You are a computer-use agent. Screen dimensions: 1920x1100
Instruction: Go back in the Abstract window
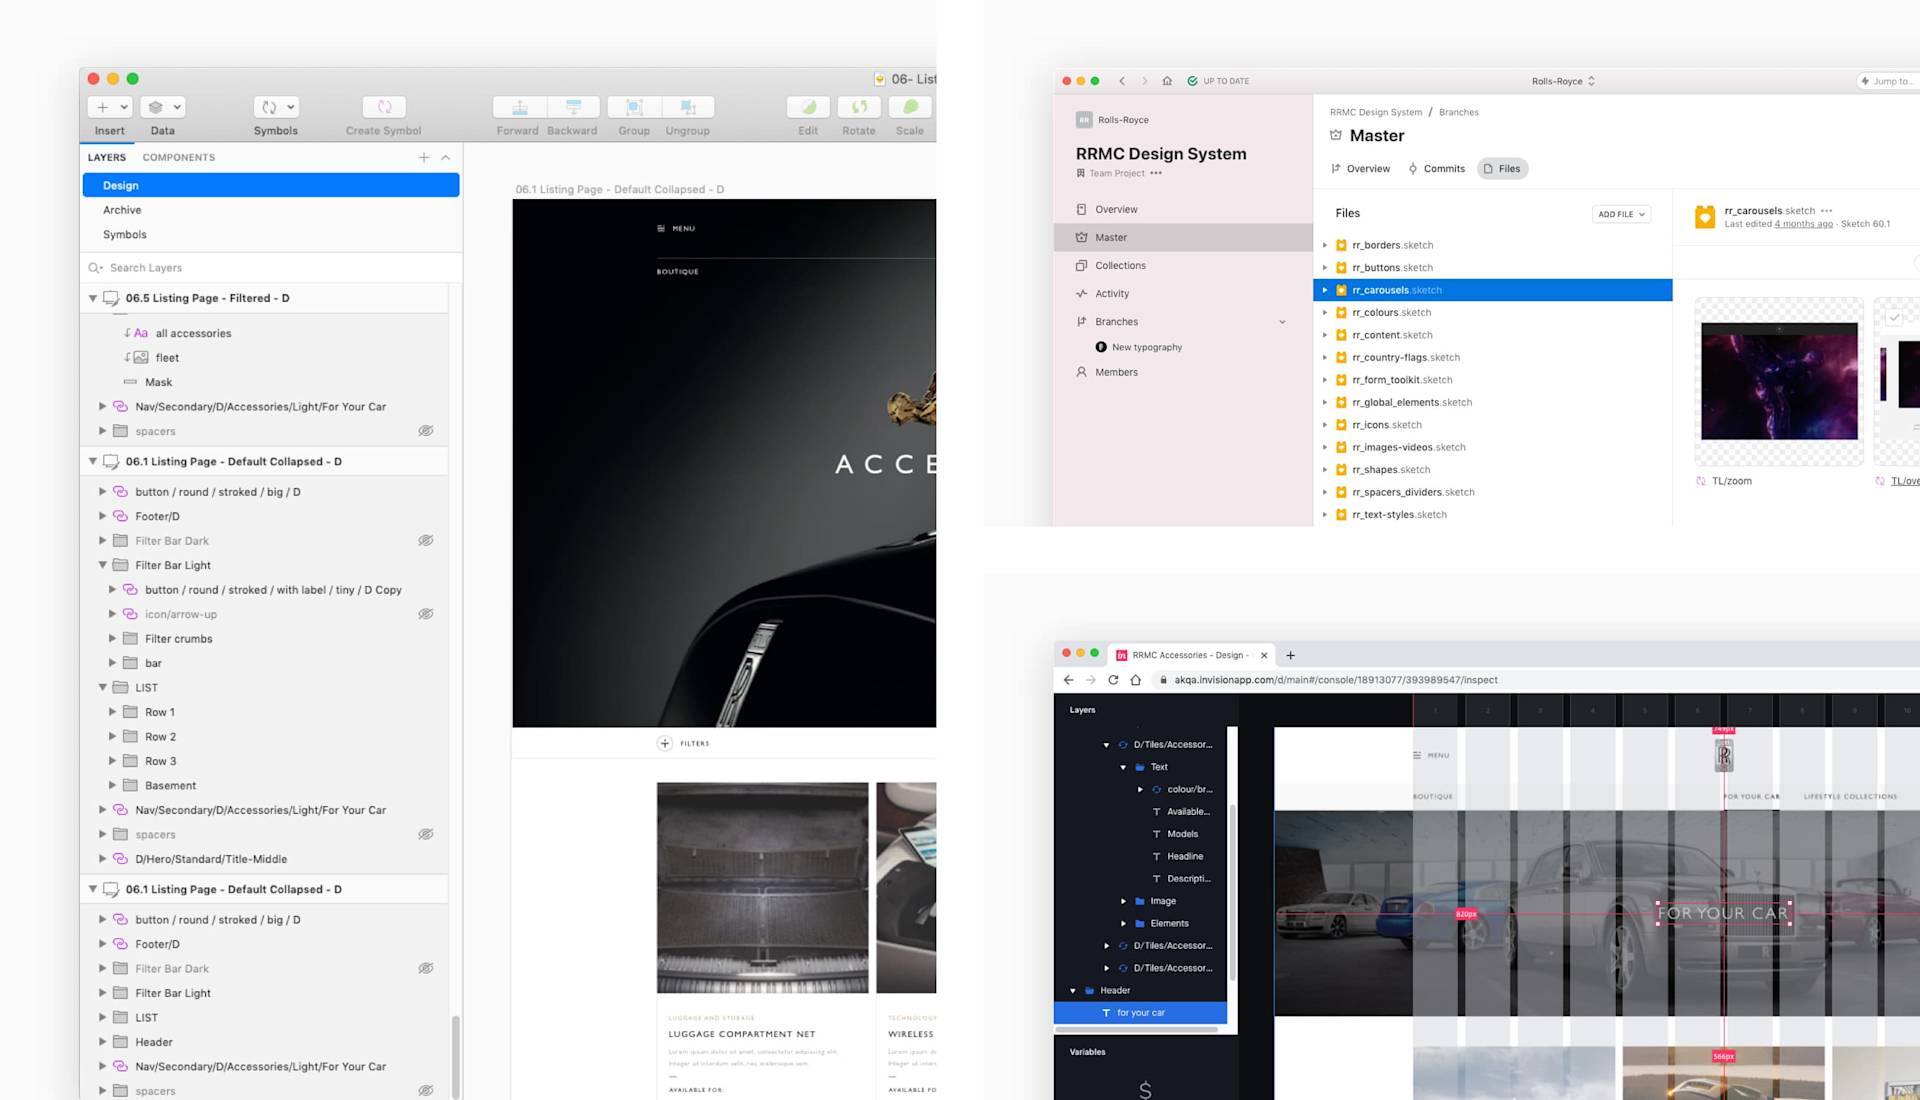pos(1122,81)
